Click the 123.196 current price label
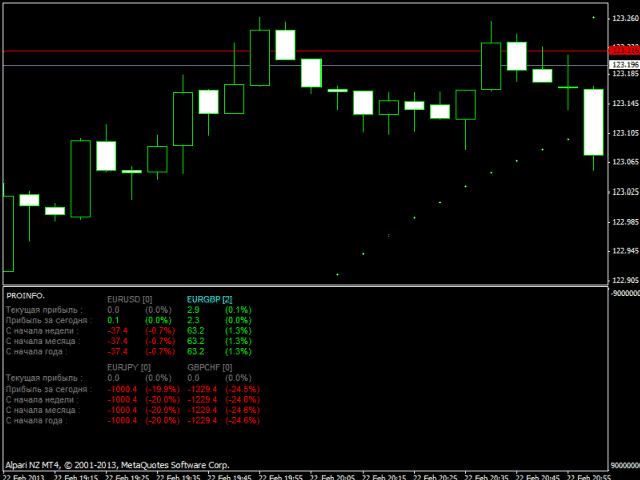The width and height of the screenshot is (640, 480). coord(624,65)
